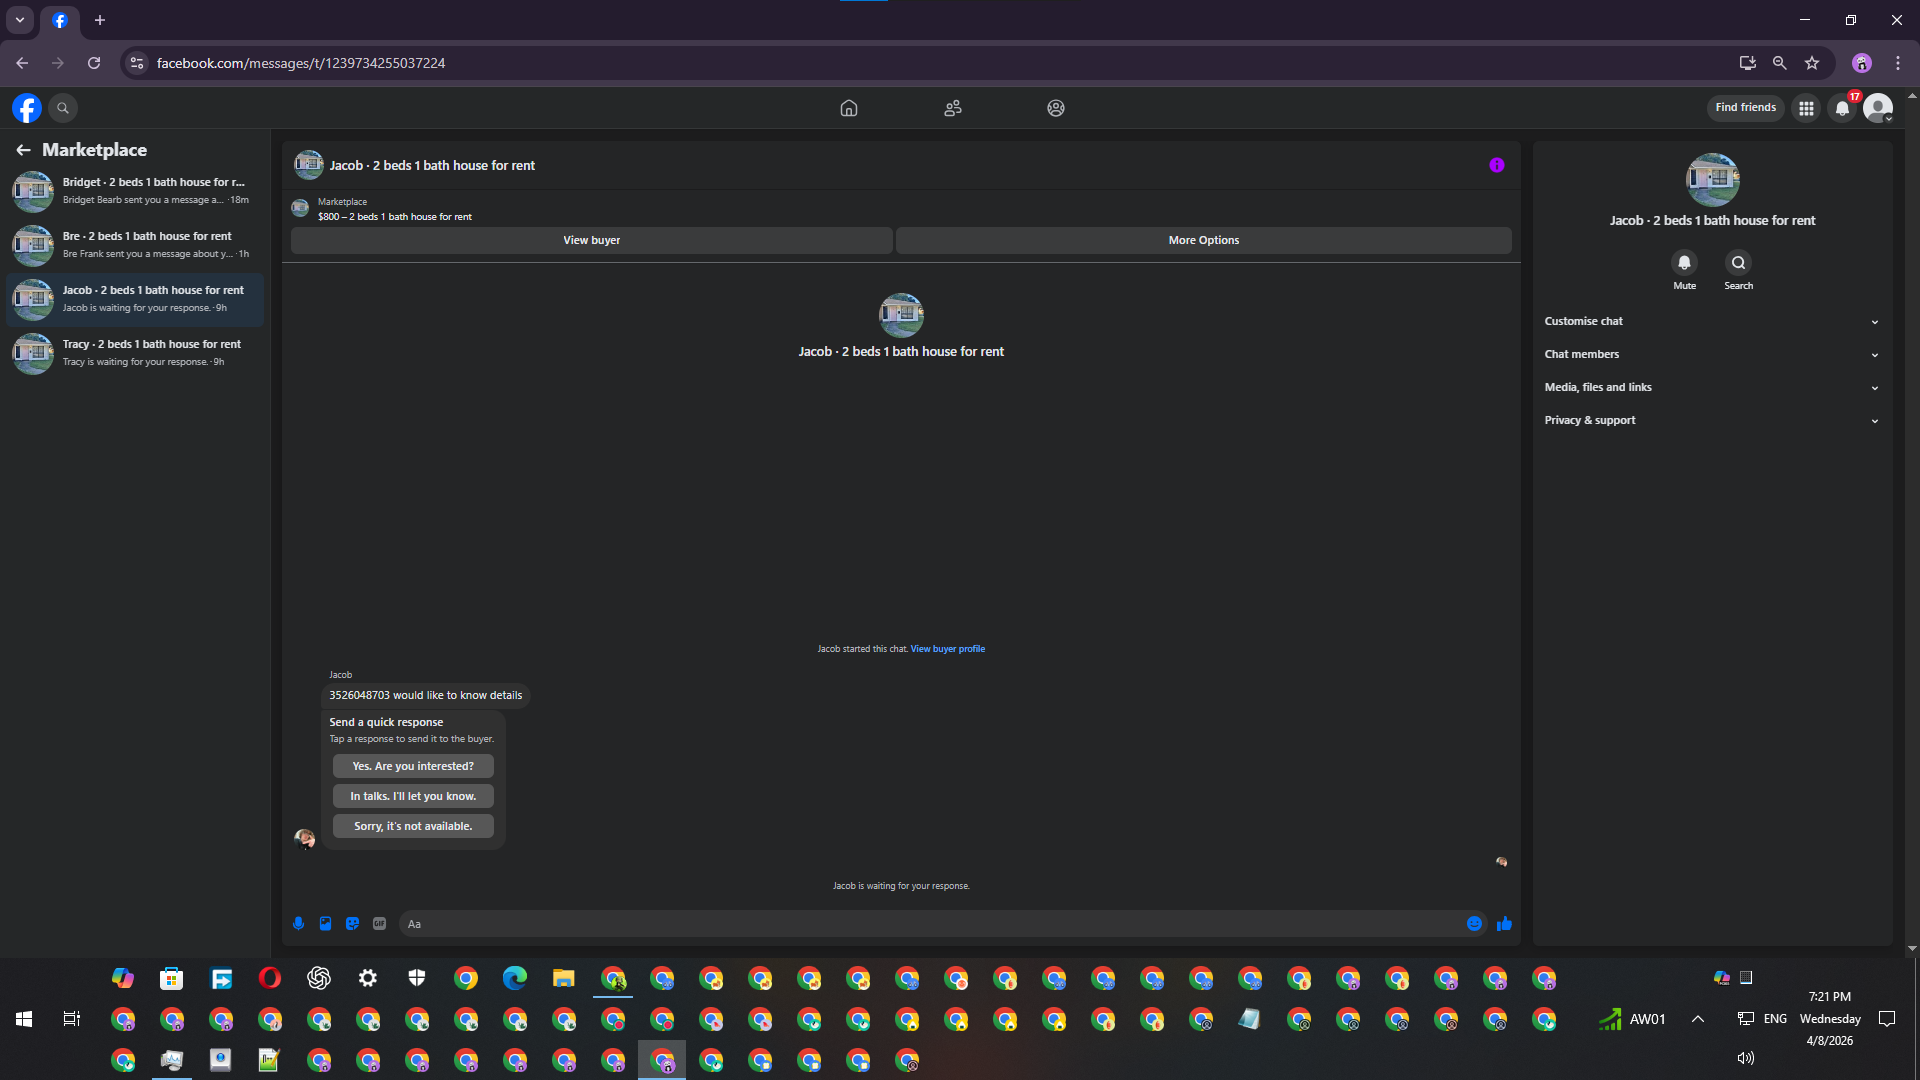Expand the Customise chat section
The image size is (1920, 1080).
coord(1710,321)
